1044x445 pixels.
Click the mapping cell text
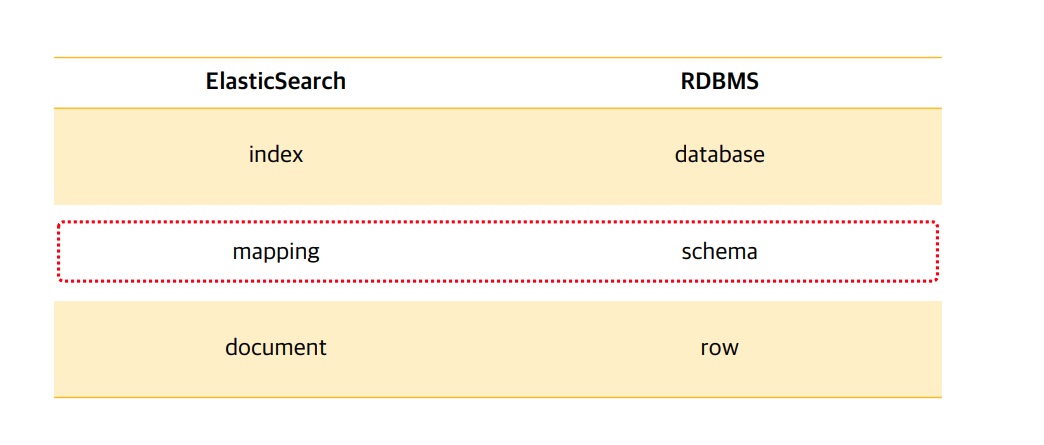276,252
